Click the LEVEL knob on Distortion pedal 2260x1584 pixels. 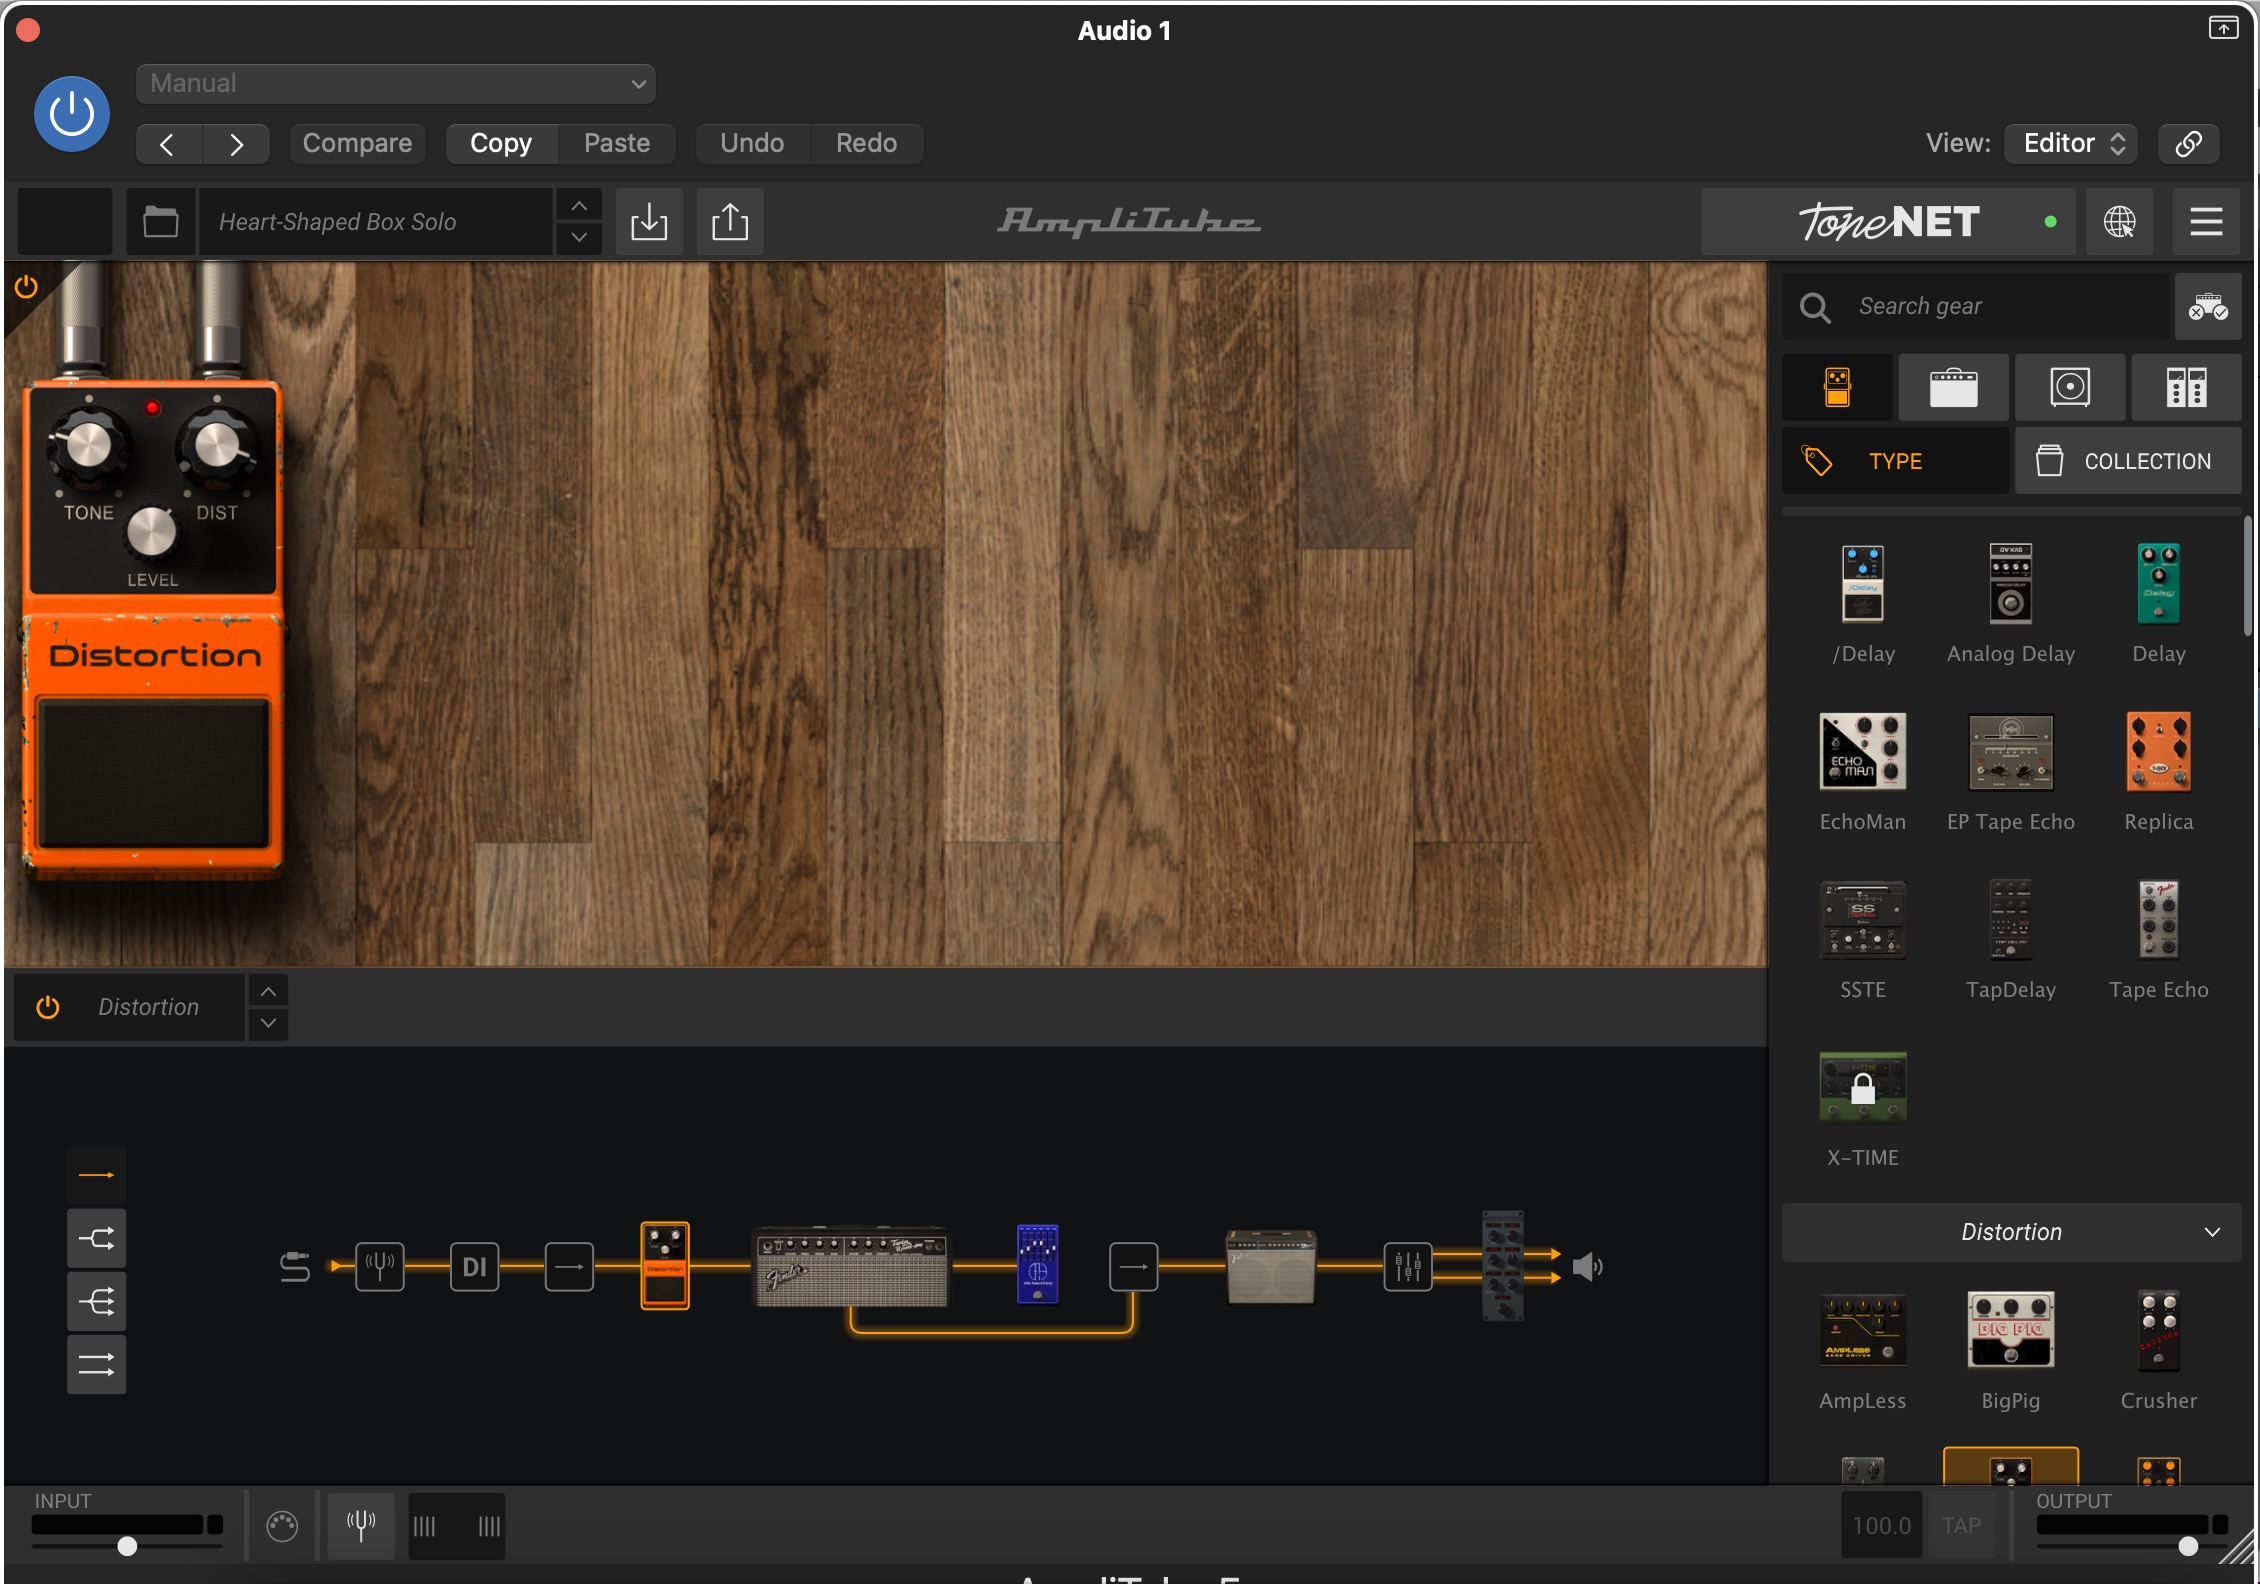pyautogui.click(x=151, y=531)
